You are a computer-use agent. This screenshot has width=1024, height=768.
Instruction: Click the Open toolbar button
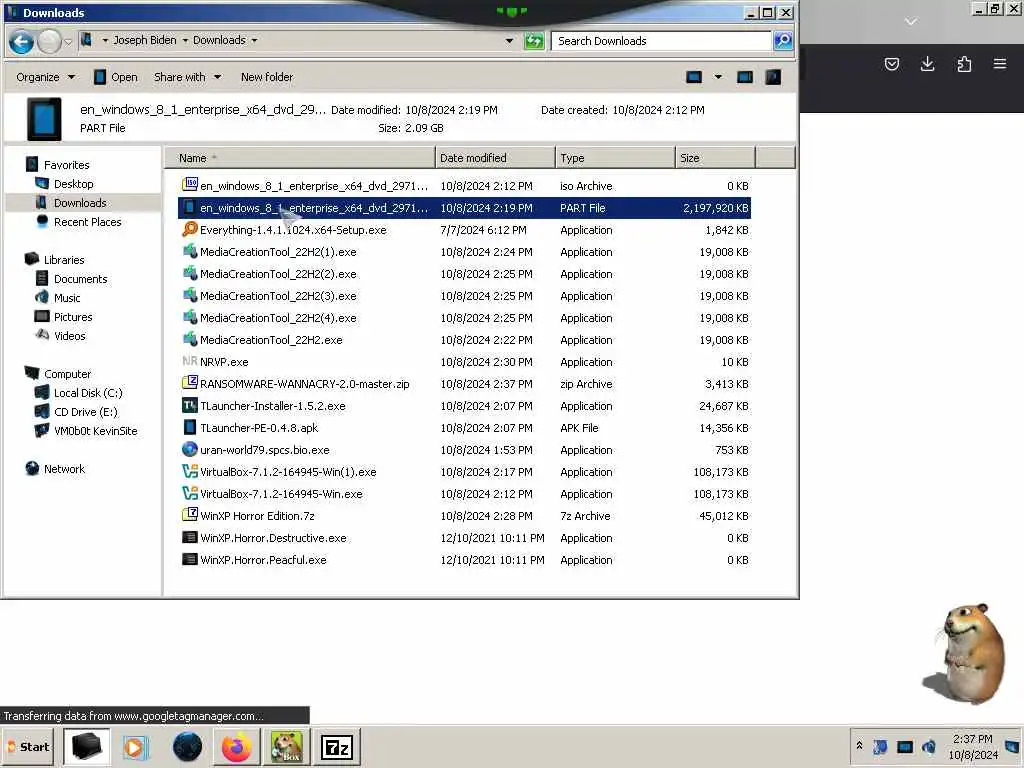pos(116,77)
